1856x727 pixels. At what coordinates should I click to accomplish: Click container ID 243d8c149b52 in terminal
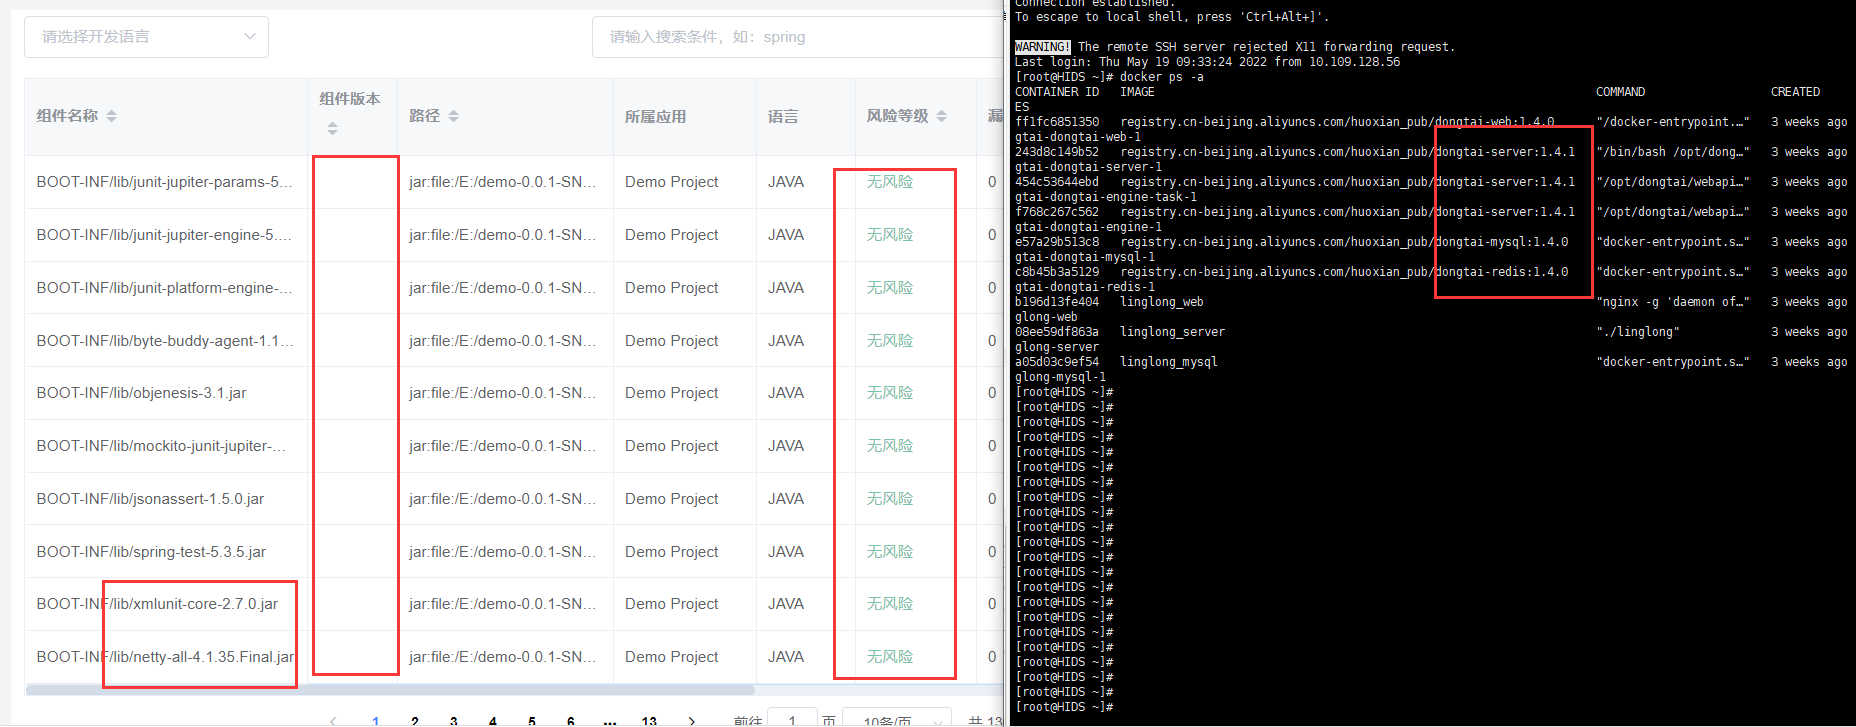[1057, 152]
